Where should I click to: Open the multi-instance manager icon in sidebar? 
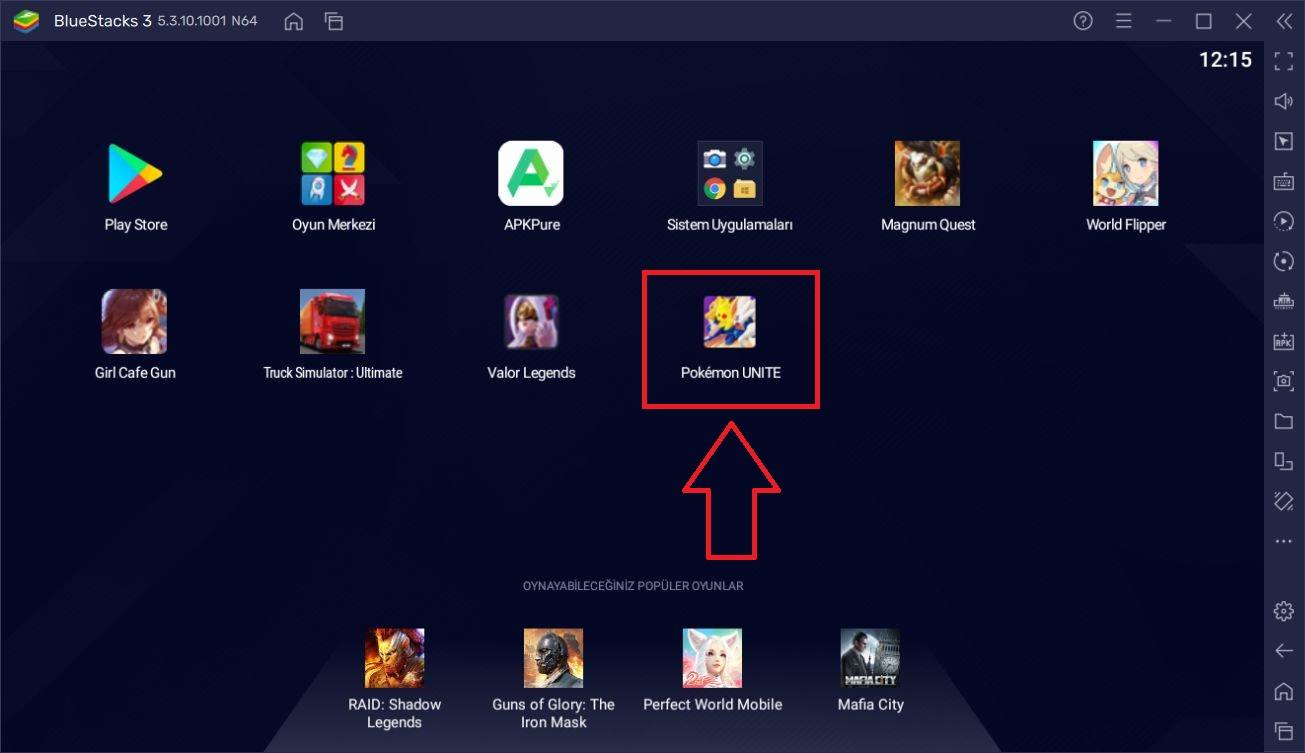(x=1284, y=301)
